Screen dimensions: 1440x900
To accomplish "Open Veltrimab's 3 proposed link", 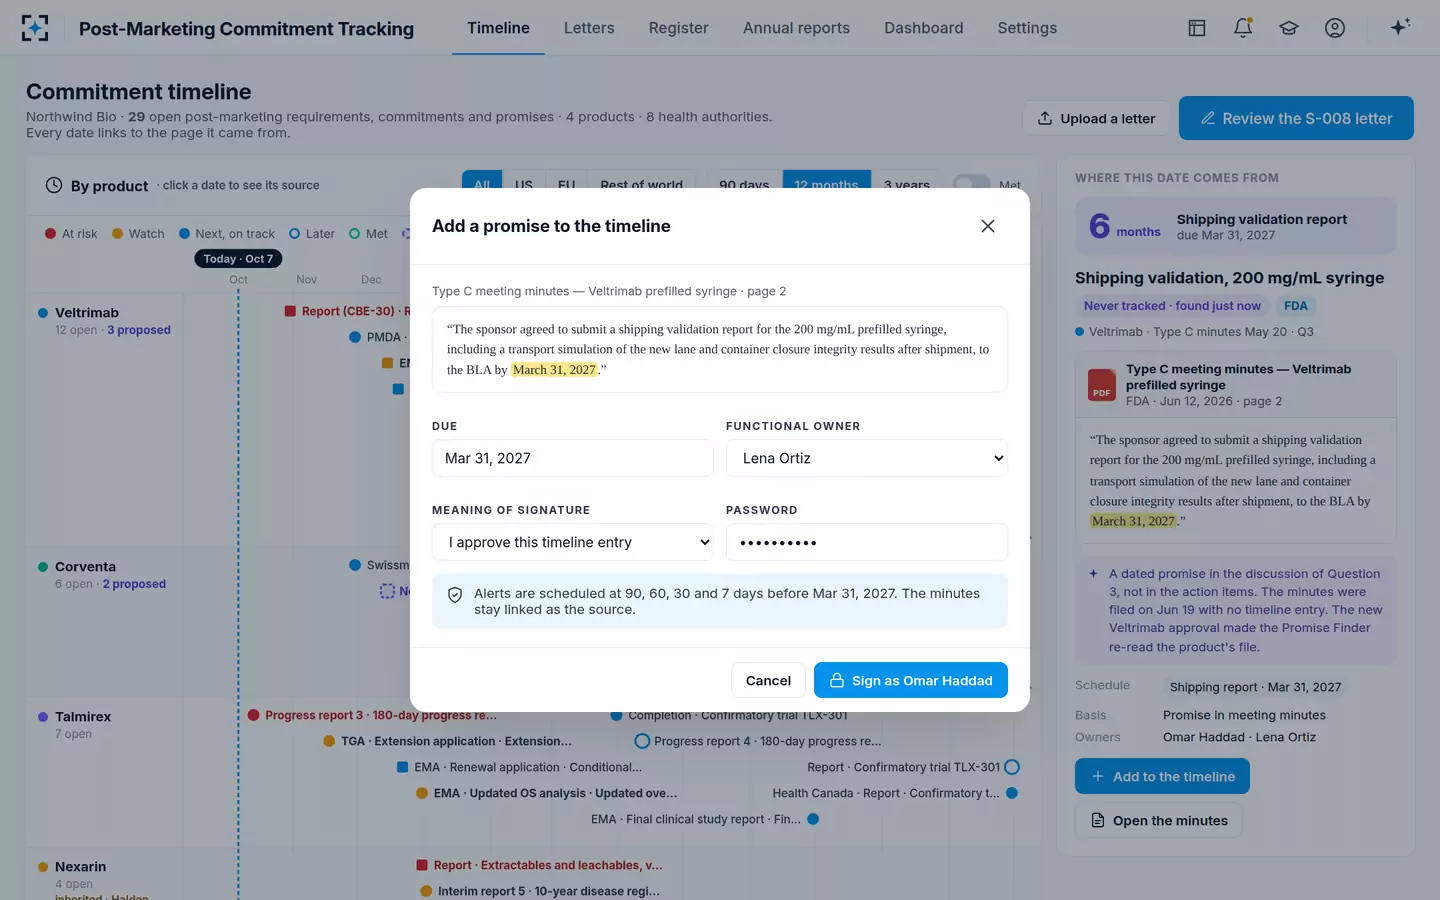I will tap(139, 330).
